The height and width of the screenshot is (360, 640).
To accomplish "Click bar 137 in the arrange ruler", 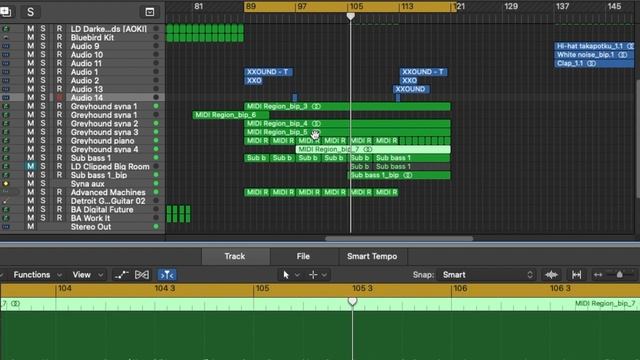I will click(562, 7).
